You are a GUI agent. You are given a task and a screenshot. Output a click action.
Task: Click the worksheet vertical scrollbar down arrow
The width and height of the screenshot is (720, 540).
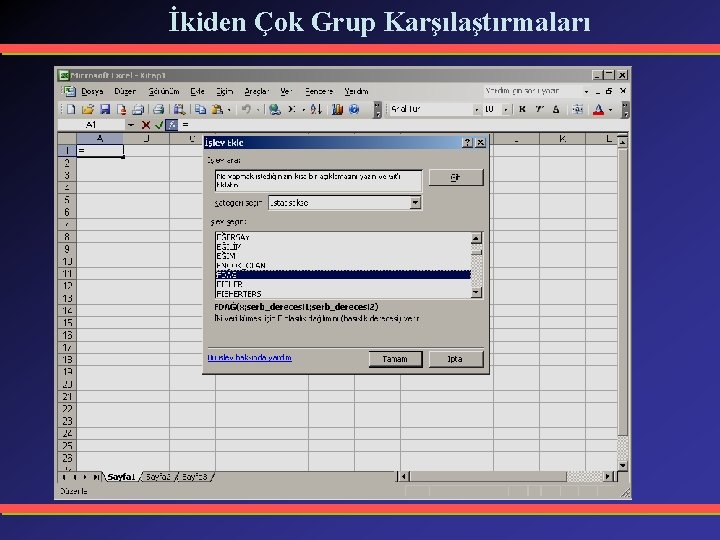[623, 465]
